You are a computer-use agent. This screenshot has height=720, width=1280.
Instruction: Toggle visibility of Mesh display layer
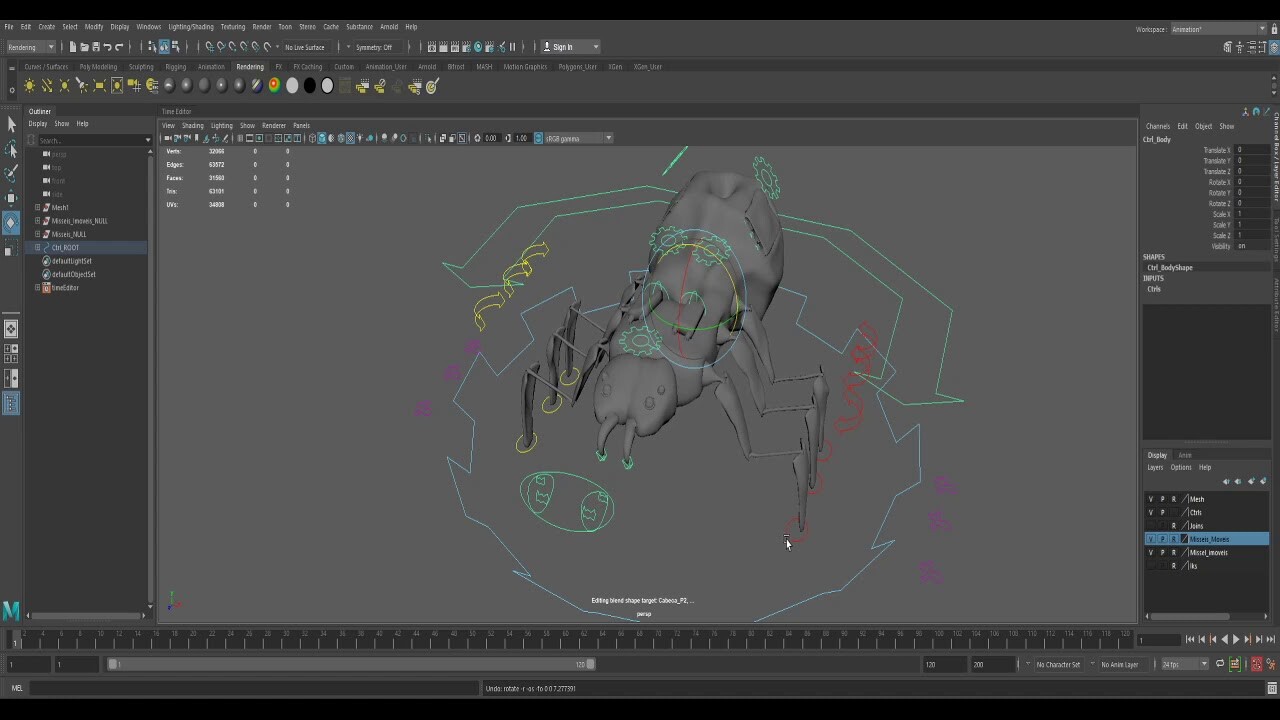point(1150,499)
